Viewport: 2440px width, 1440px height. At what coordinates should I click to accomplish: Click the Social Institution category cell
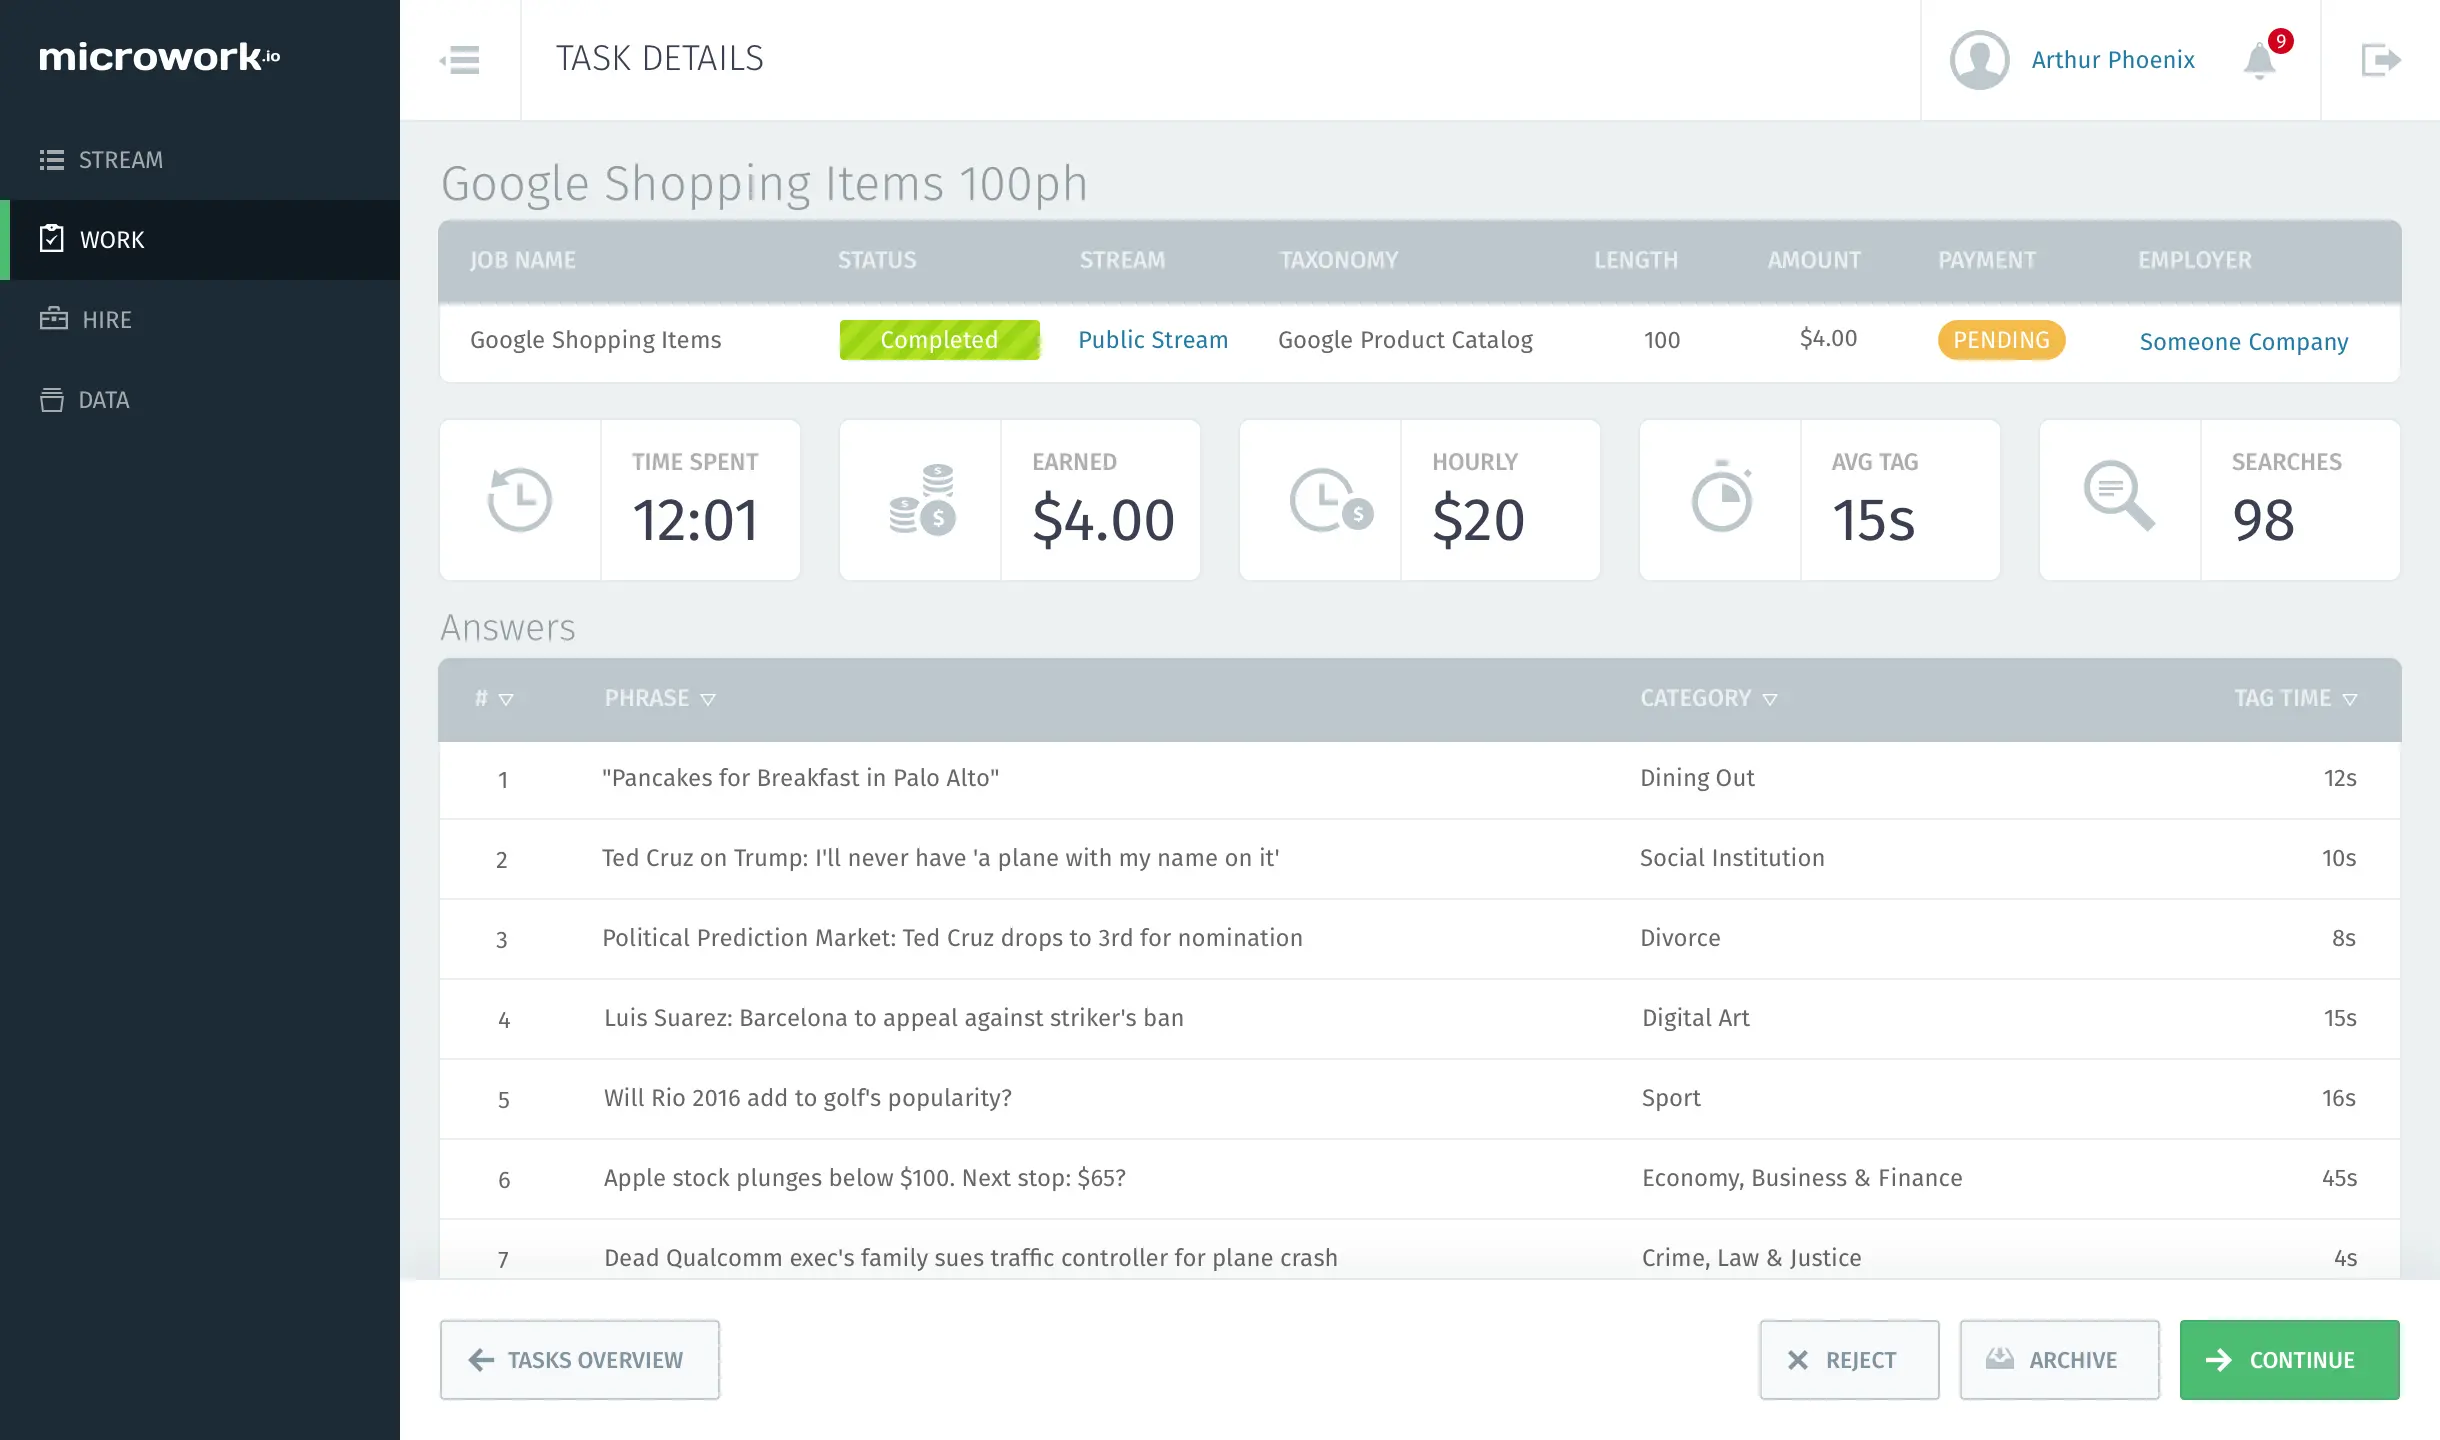(x=1732, y=858)
